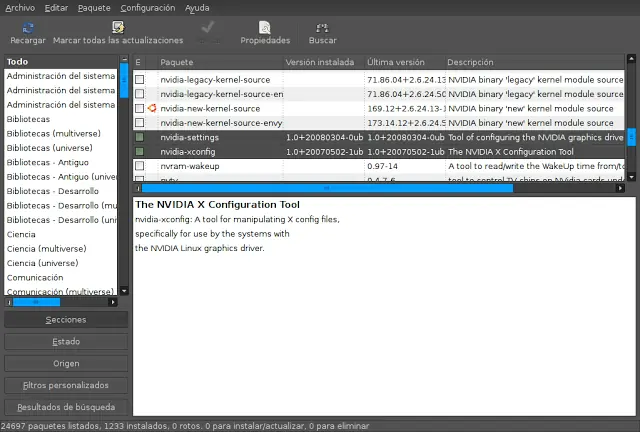
Task: Select Bibliotecas - Desarrollo category
Action: (x=61, y=191)
